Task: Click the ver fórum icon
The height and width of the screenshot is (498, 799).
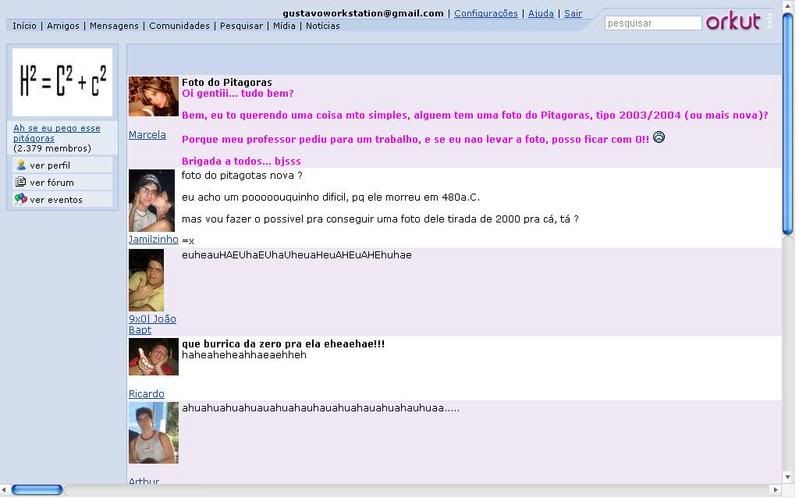Action: coord(22,182)
